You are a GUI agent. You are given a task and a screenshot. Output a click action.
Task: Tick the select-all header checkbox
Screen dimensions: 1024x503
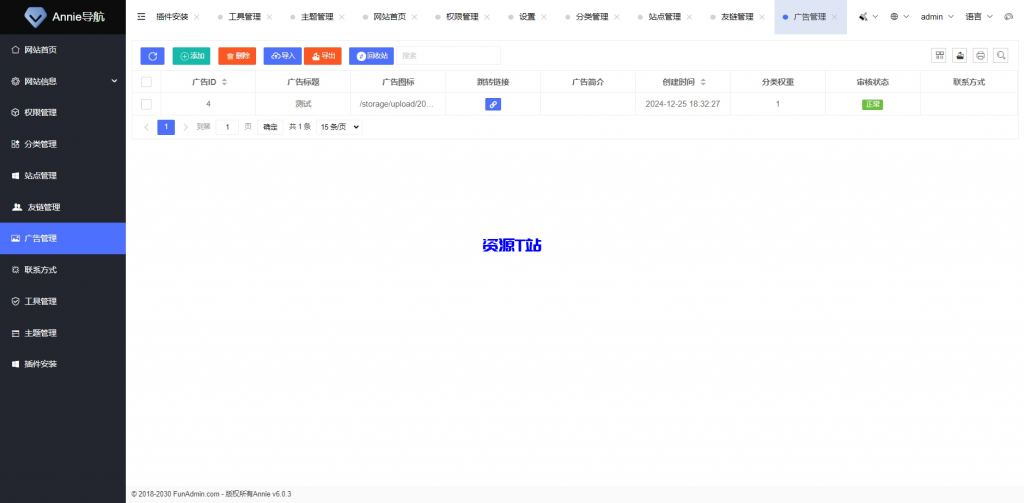146,82
